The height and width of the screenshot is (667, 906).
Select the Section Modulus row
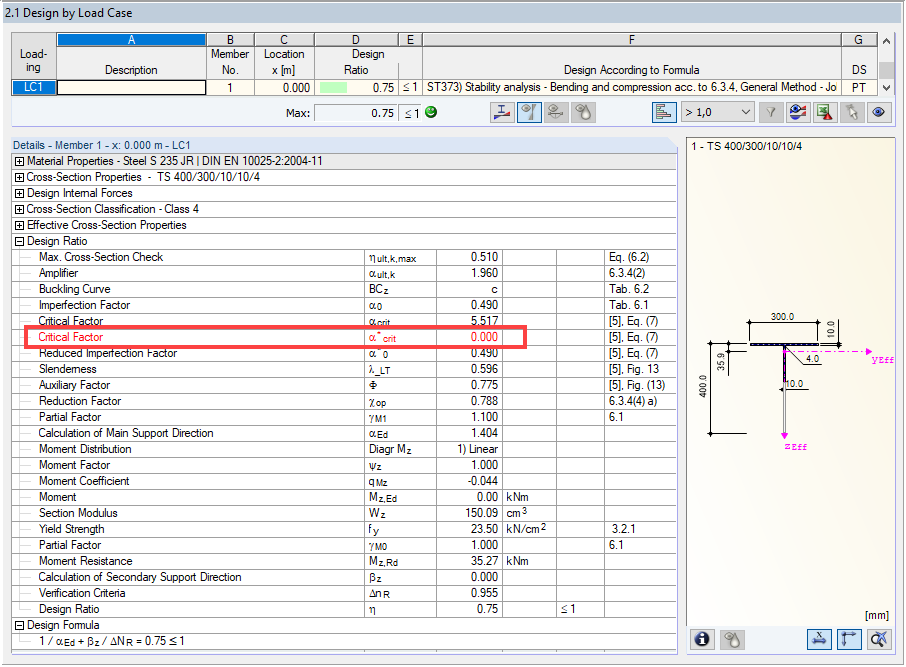[x=344, y=513]
